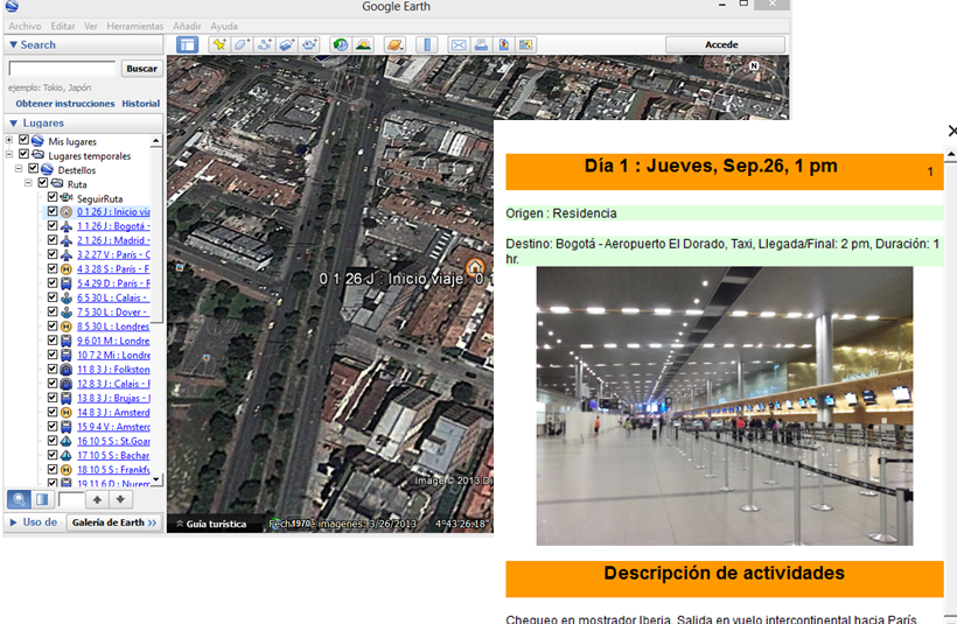Toggle the sidebar panel button

point(187,45)
